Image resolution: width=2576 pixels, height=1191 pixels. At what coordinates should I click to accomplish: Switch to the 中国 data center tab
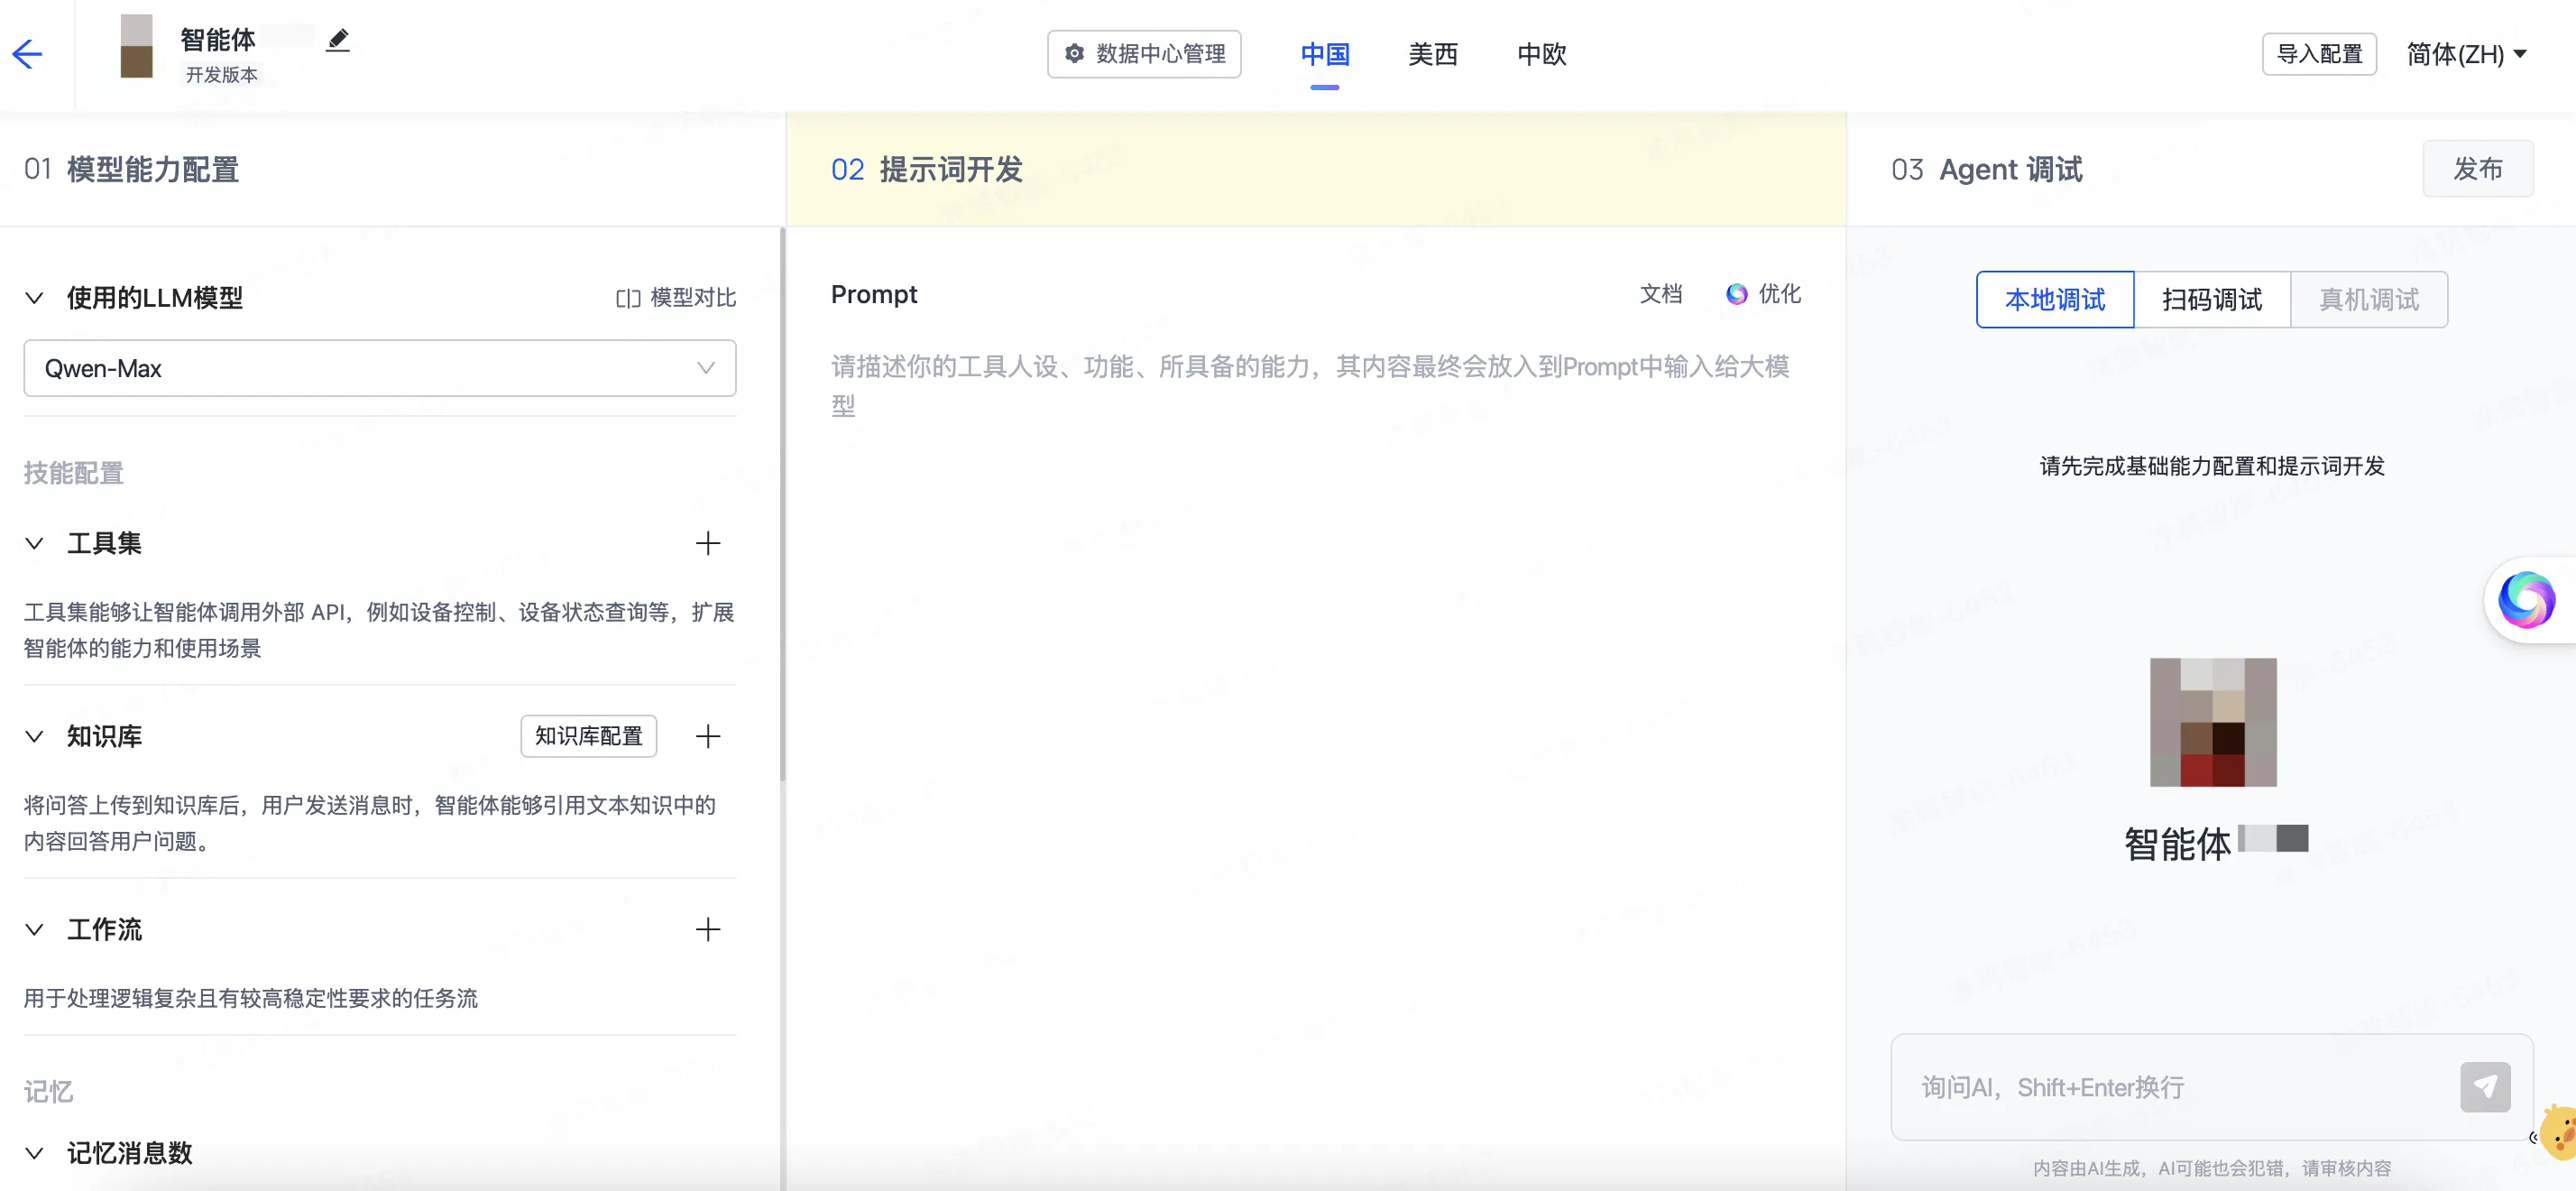pos(1325,54)
